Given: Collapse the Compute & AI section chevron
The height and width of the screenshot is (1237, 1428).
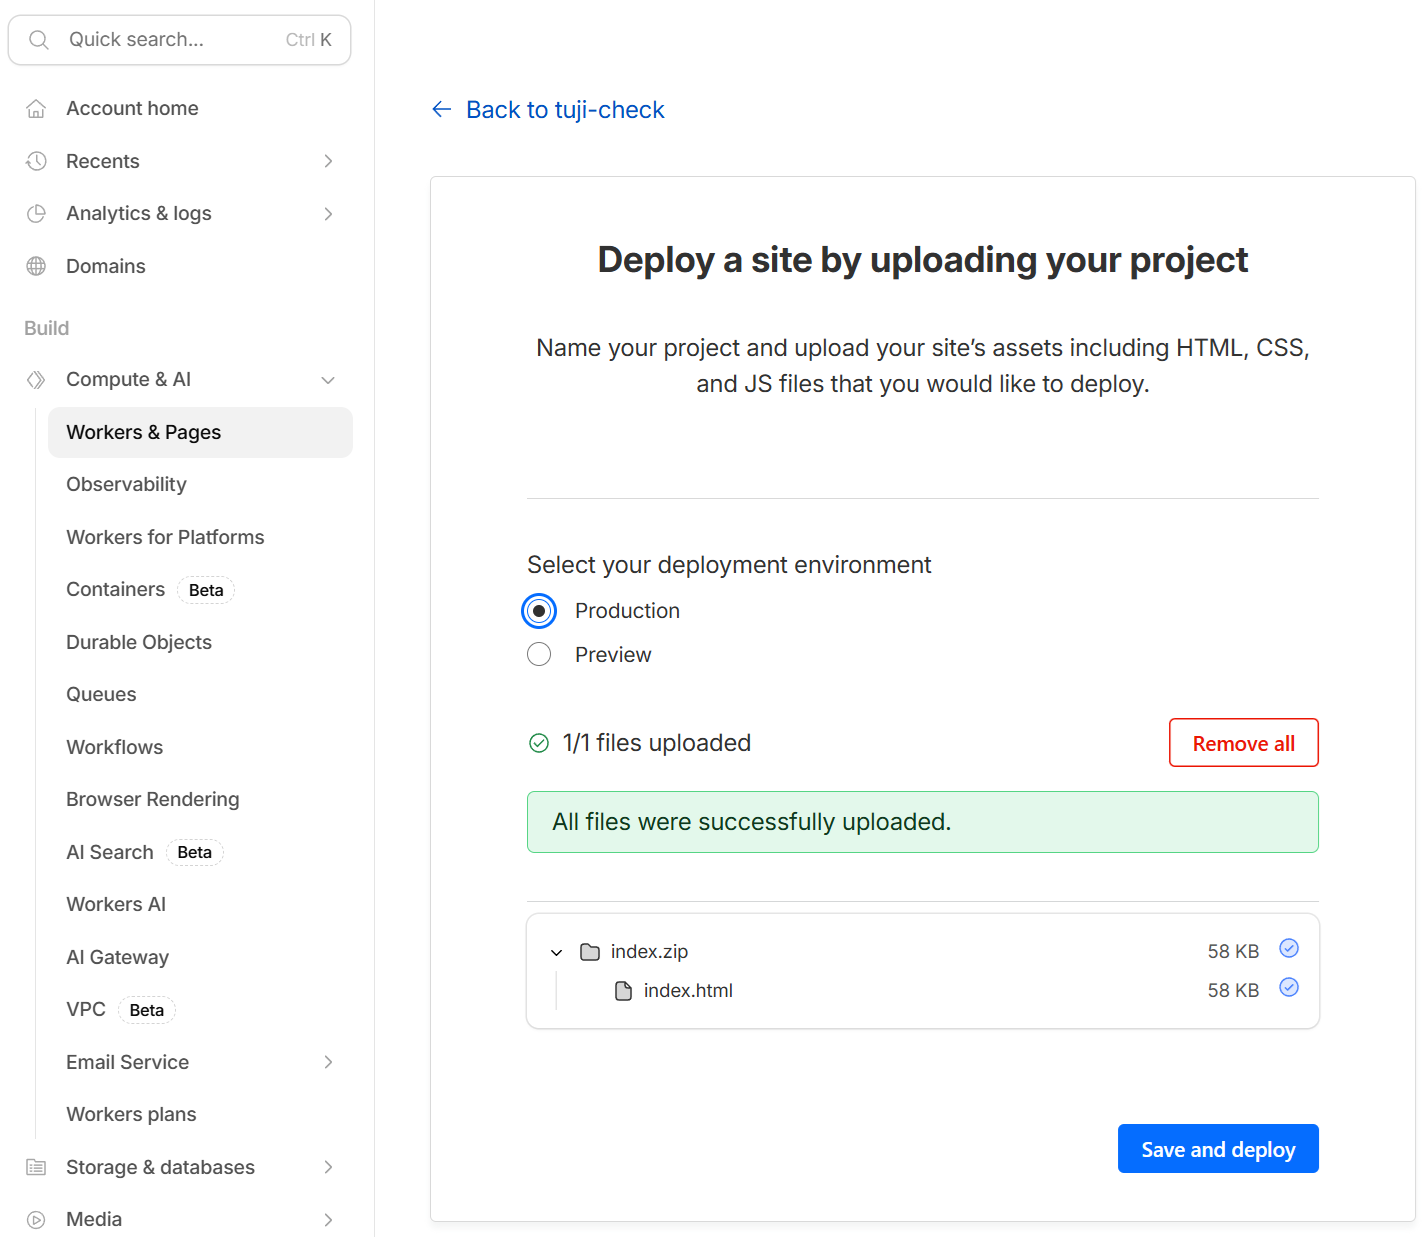Looking at the screenshot, I should (x=328, y=380).
